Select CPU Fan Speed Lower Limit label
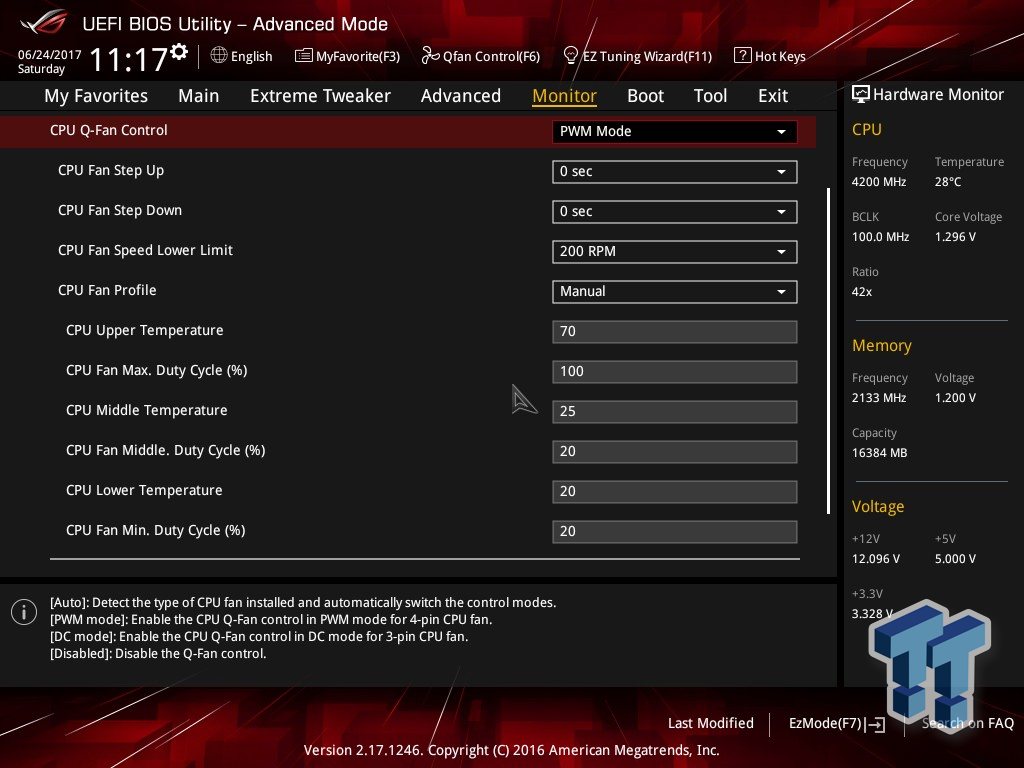Image resolution: width=1024 pixels, height=768 pixels. (x=145, y=250)
